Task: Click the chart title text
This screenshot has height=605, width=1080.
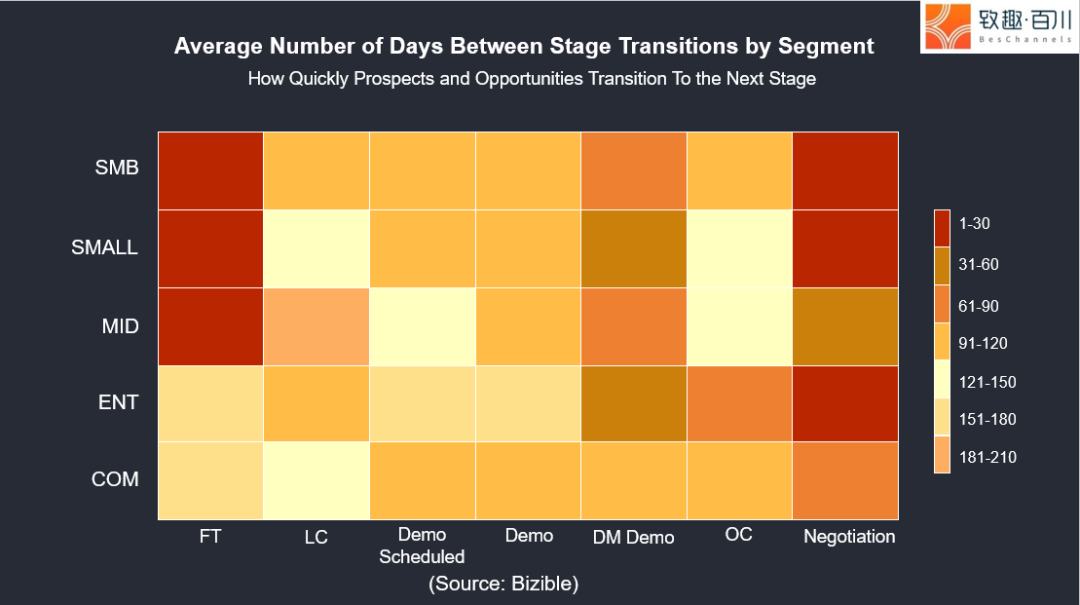Action: point(524,46)
